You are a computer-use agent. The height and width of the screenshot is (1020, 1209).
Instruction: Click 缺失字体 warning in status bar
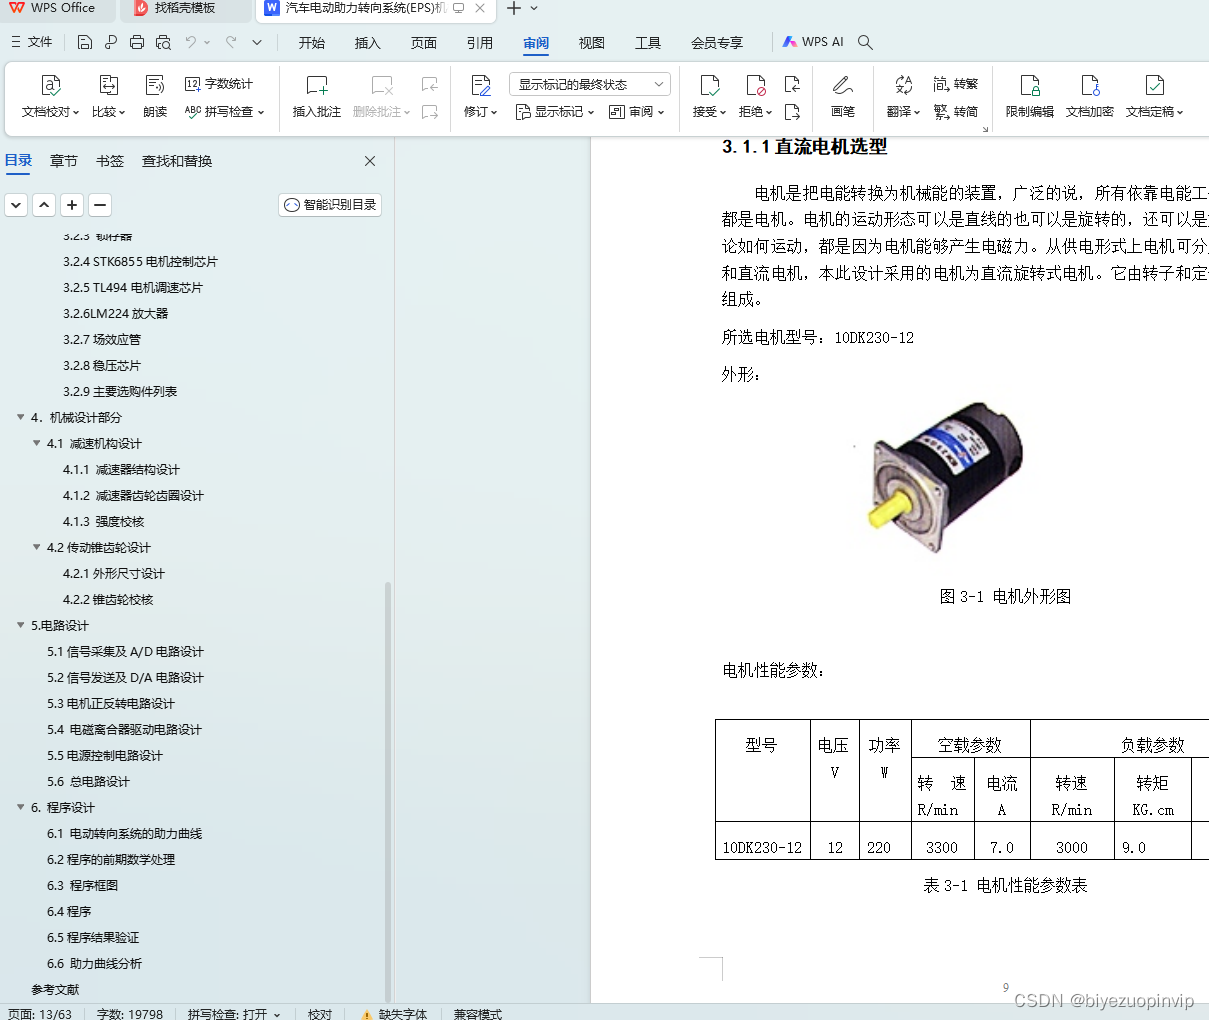pyautogui.click(x=394, y=1012)
